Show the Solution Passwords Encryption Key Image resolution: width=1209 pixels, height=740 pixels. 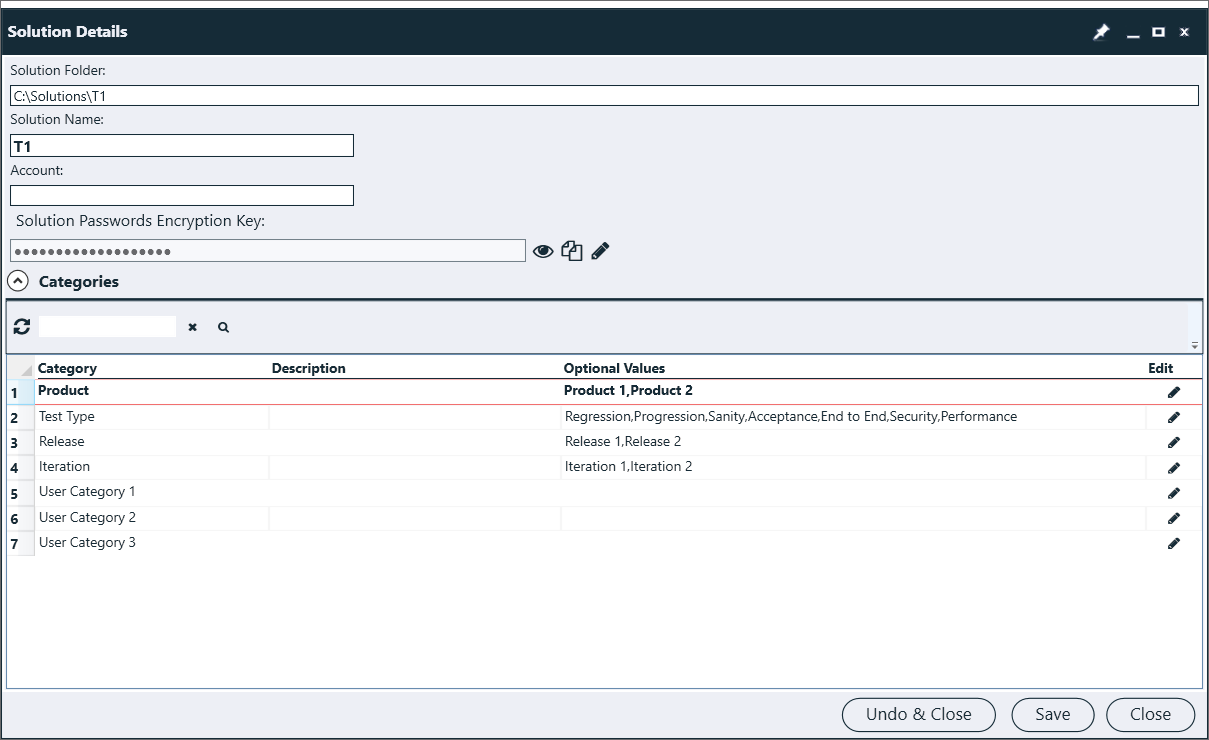click(x=543, y=250)
